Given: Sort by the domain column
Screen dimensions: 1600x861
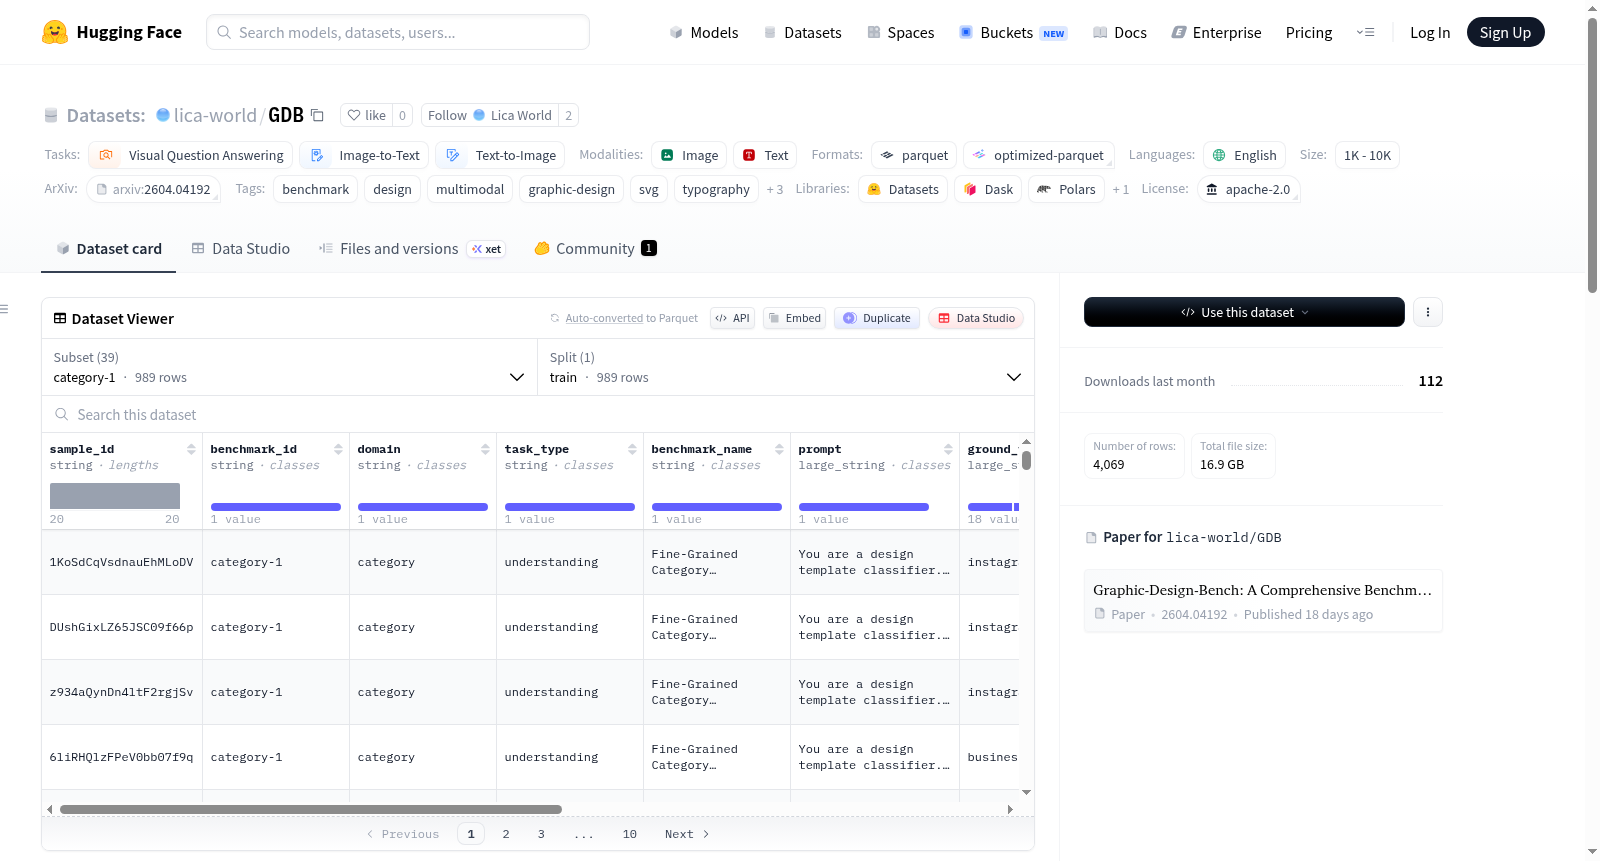Looking at the screenshot, I should (x=485, y=449).
